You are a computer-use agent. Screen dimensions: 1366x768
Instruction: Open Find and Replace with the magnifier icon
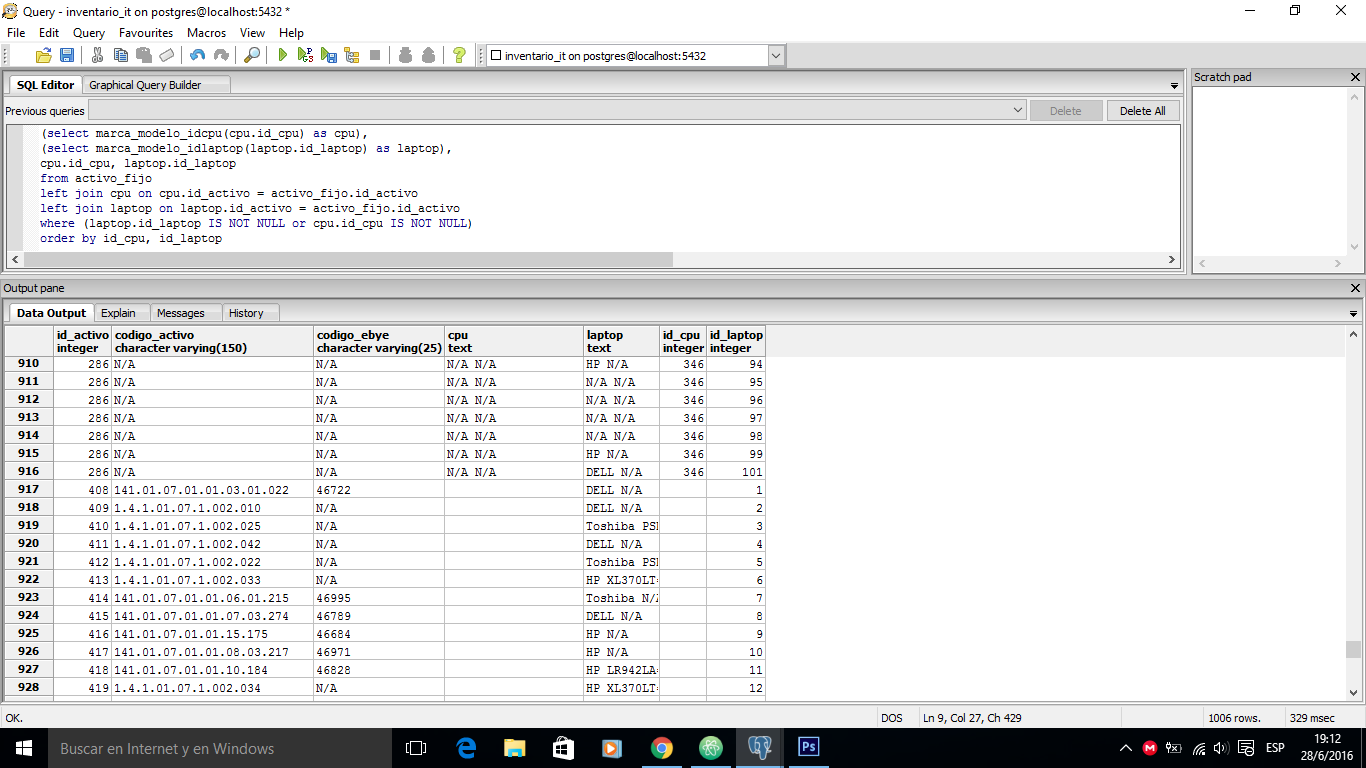(252, 55)
